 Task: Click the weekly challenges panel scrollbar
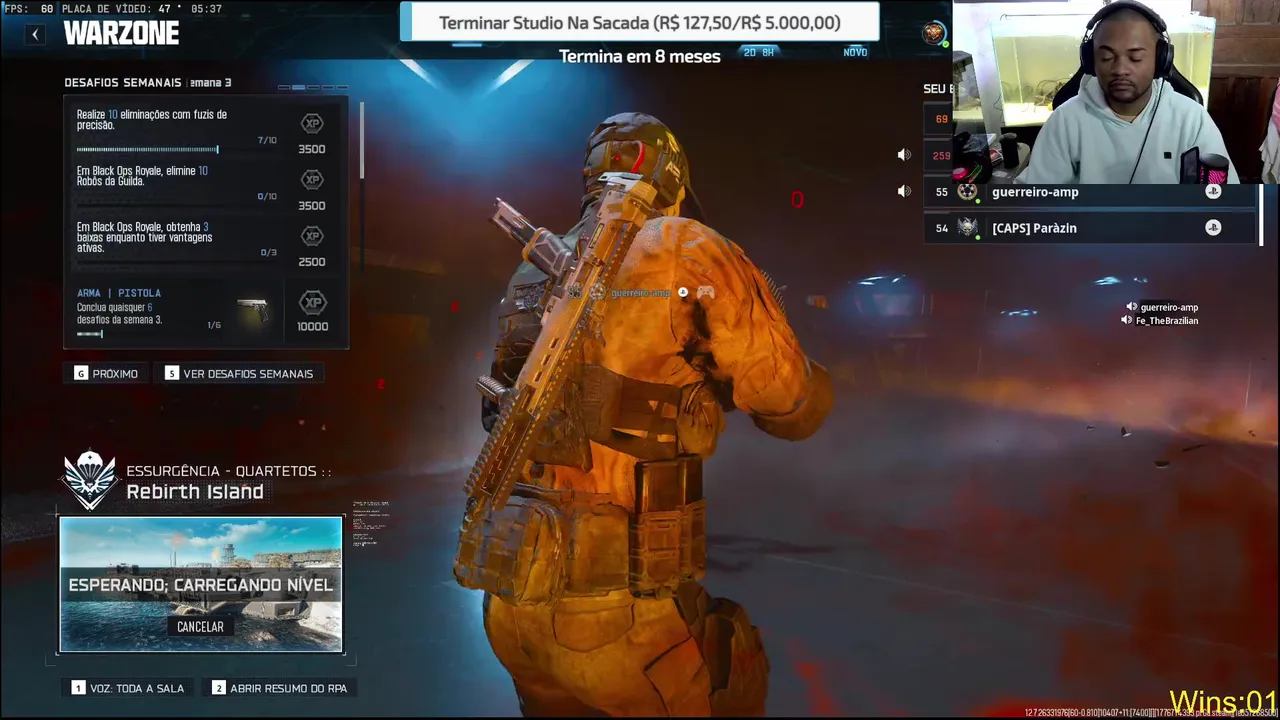(x=361, y=140)
